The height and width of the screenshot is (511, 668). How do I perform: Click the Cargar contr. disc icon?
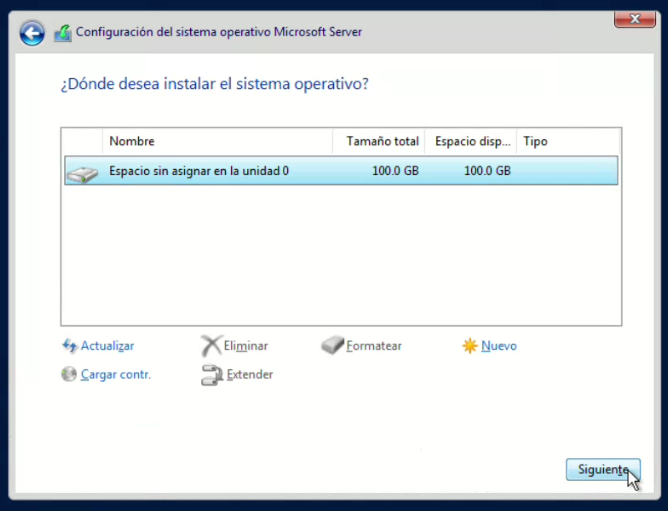point(69,375)
